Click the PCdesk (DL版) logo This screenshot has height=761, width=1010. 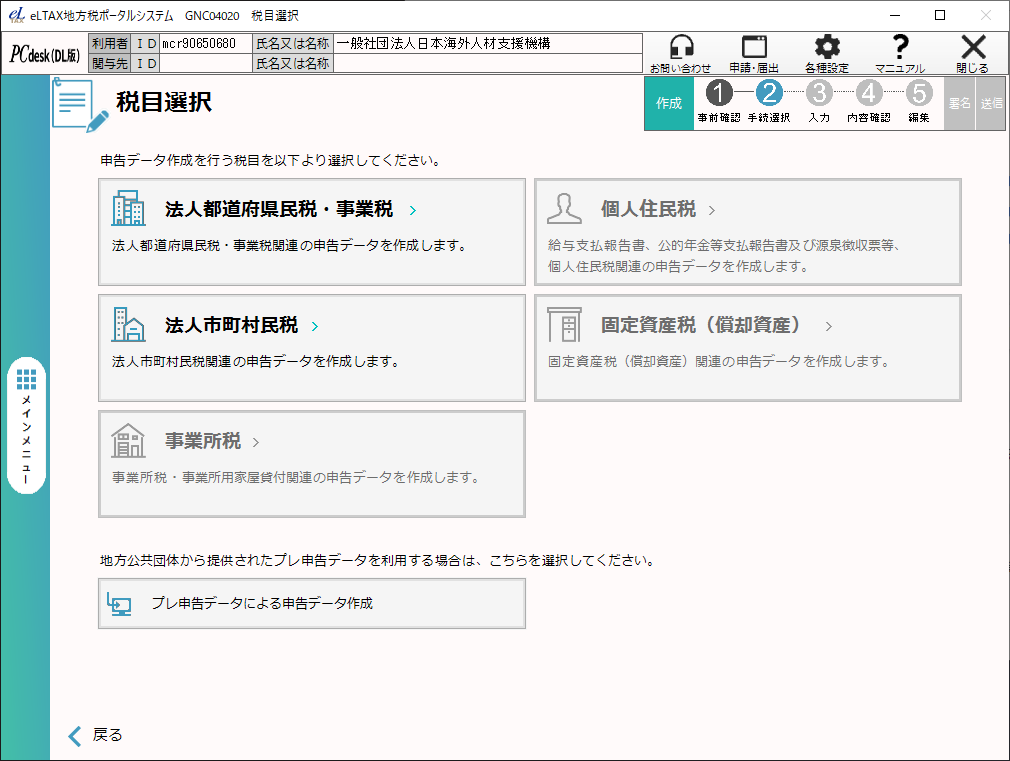(x=44, y=55)
